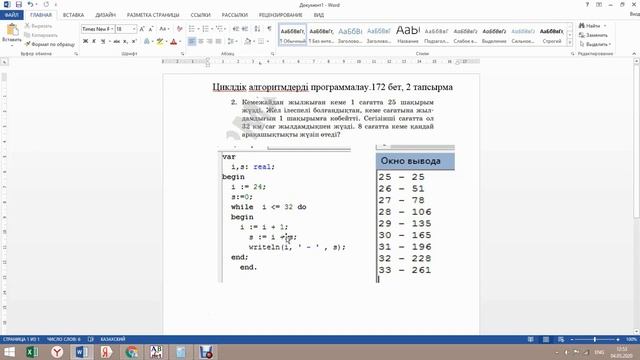Open the font name Times New Roman combo box
Screen dimensions: 640x360
(98, 29)
